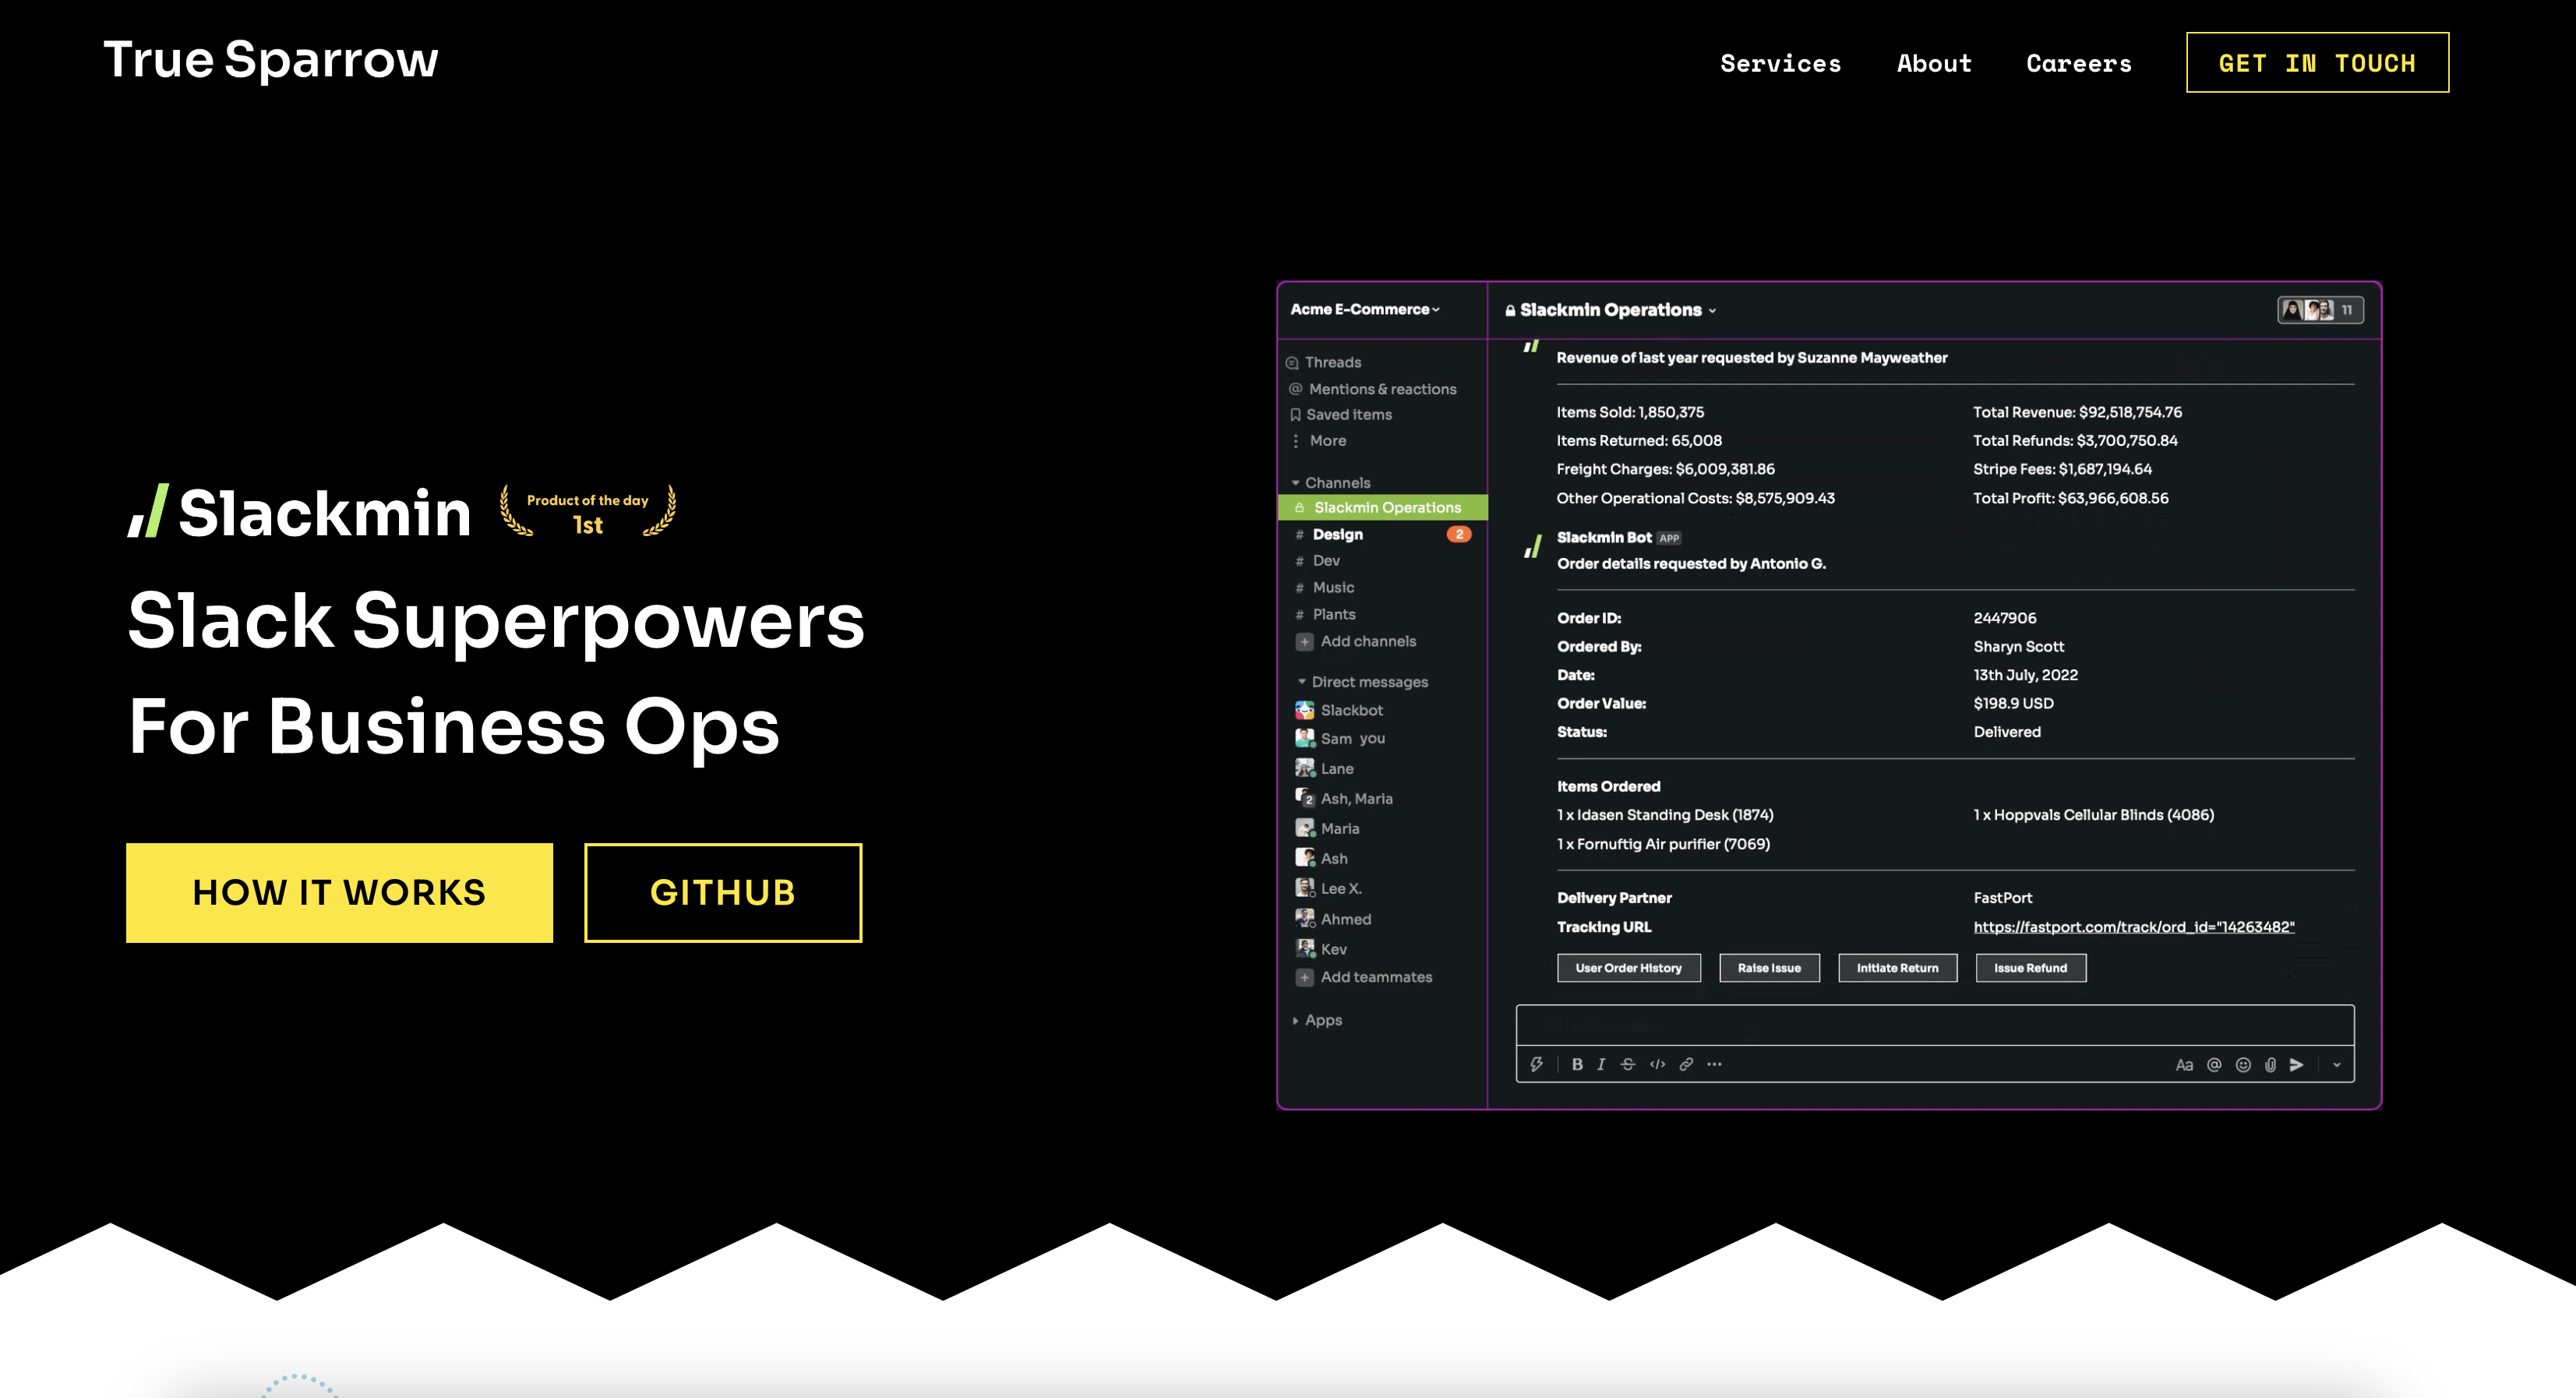Toggle italic formatting in message composer

pos(1601,1064)
